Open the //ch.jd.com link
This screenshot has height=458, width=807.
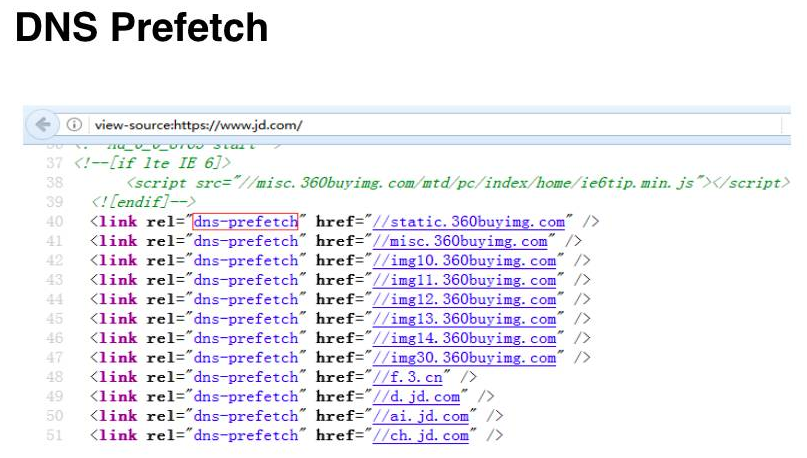[x=420, y=436]
